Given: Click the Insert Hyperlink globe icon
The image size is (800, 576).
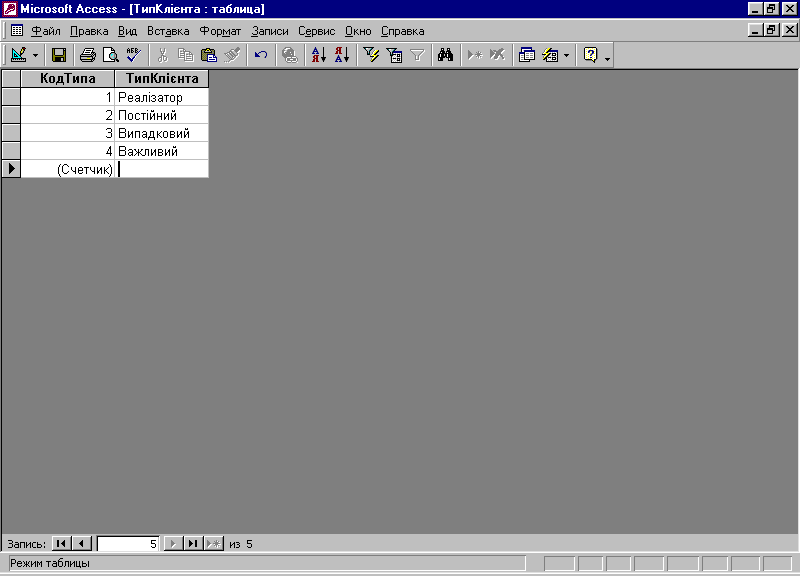Looking at the screenshot, I should pyautogui.click(x=290, y=55).
